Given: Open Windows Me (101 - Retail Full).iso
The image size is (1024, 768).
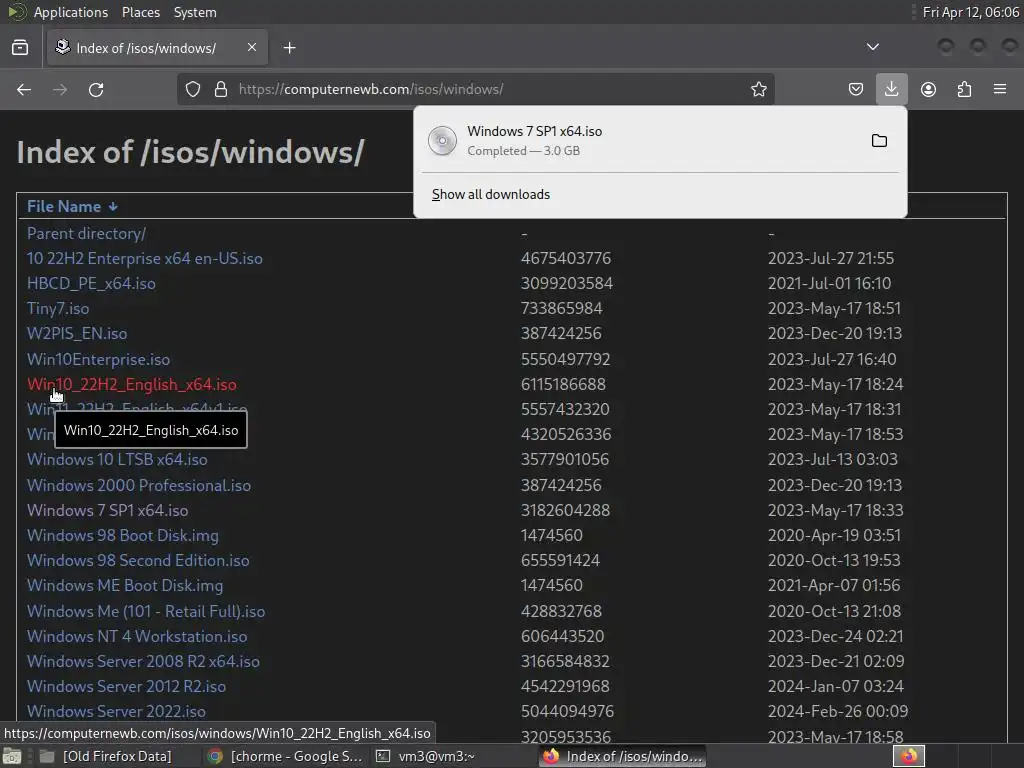Looking at the screenshot, I should [146, 611].
